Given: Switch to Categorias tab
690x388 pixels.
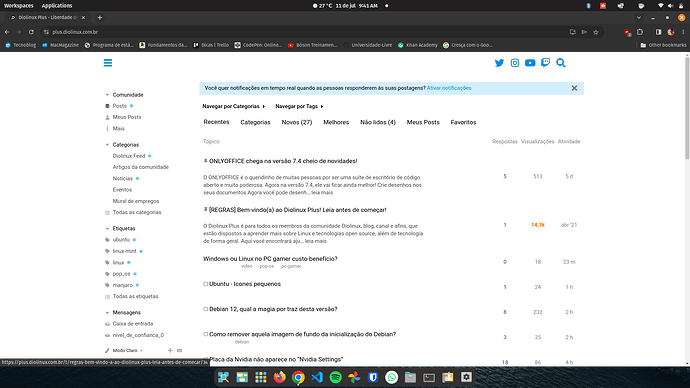Looking at the screenshot, I should tap(255, 122).
